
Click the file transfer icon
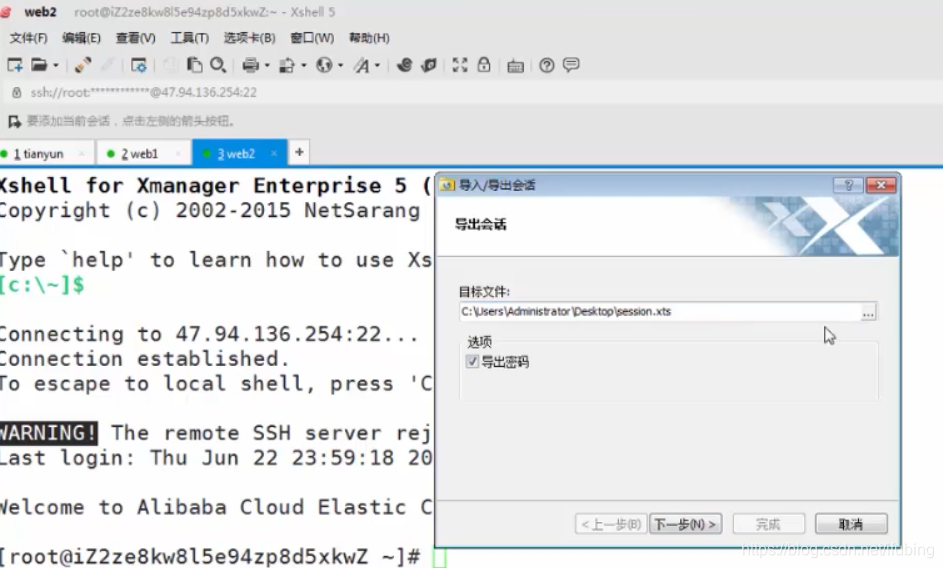[287, 64]
